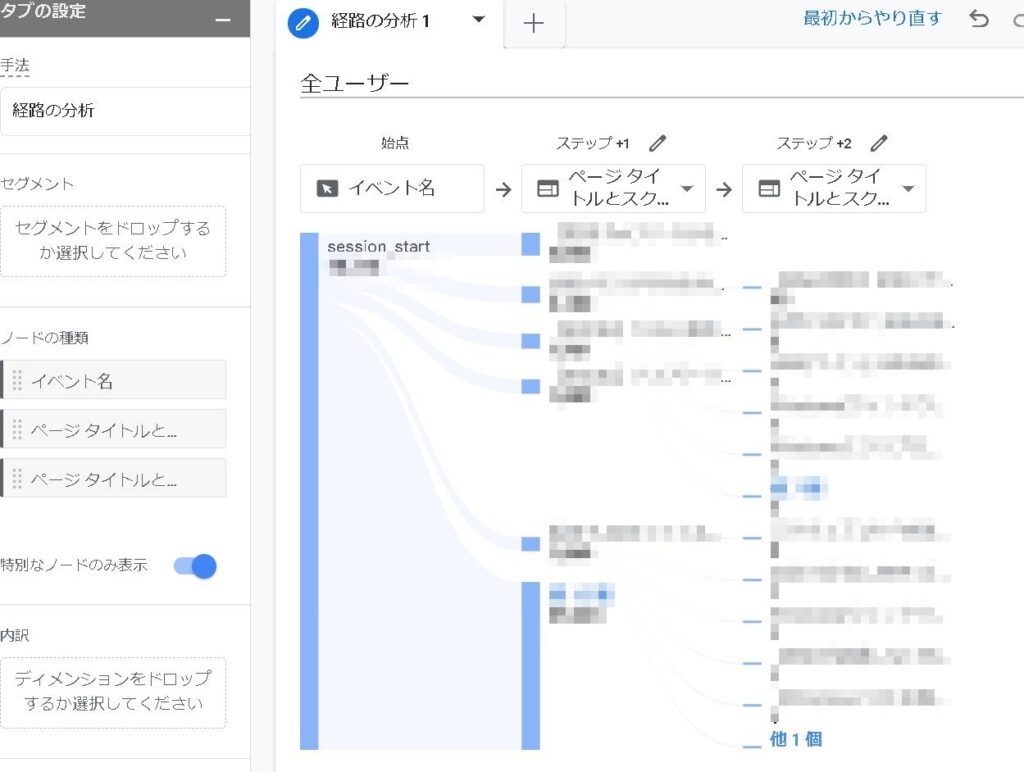The image size is (1024, 772).
Task: Toggle 特別なノードのみ表示 switch
Action: click(x=195, y=566)
